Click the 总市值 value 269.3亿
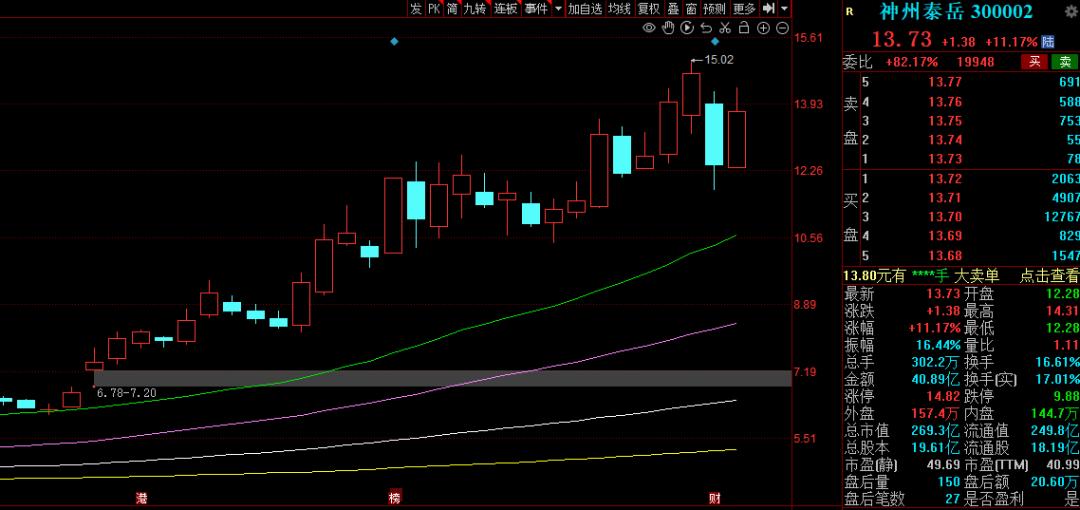This screenshot has height=510, width=1080. [936, 431]
